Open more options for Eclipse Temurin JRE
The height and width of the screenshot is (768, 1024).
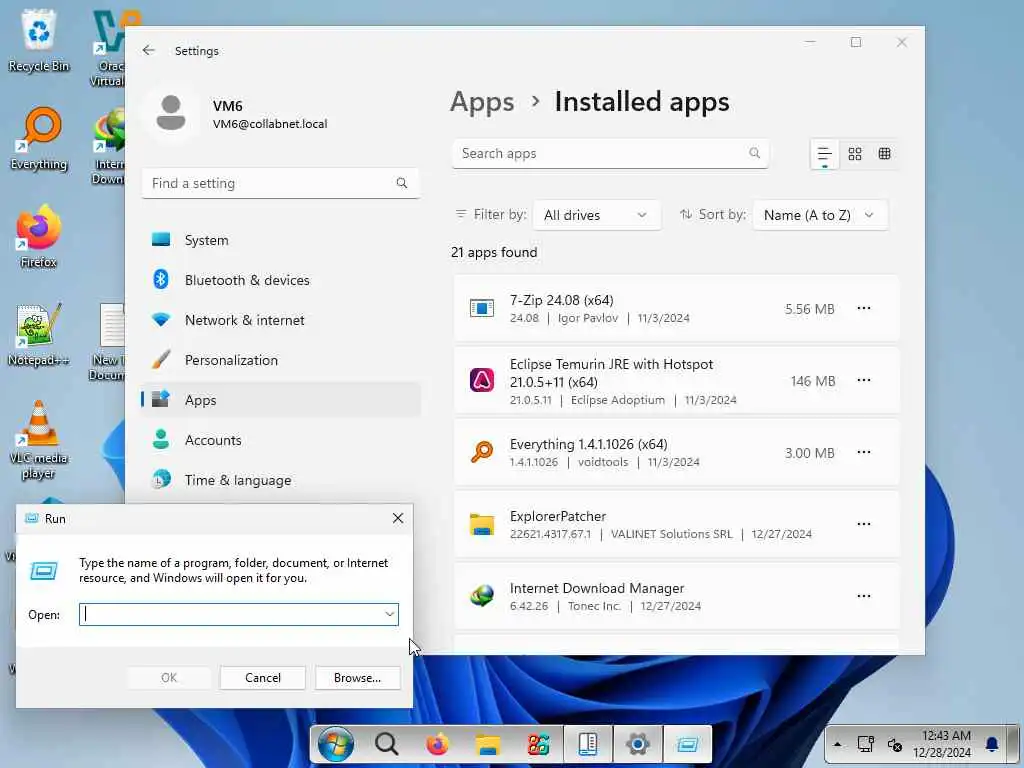863,380
